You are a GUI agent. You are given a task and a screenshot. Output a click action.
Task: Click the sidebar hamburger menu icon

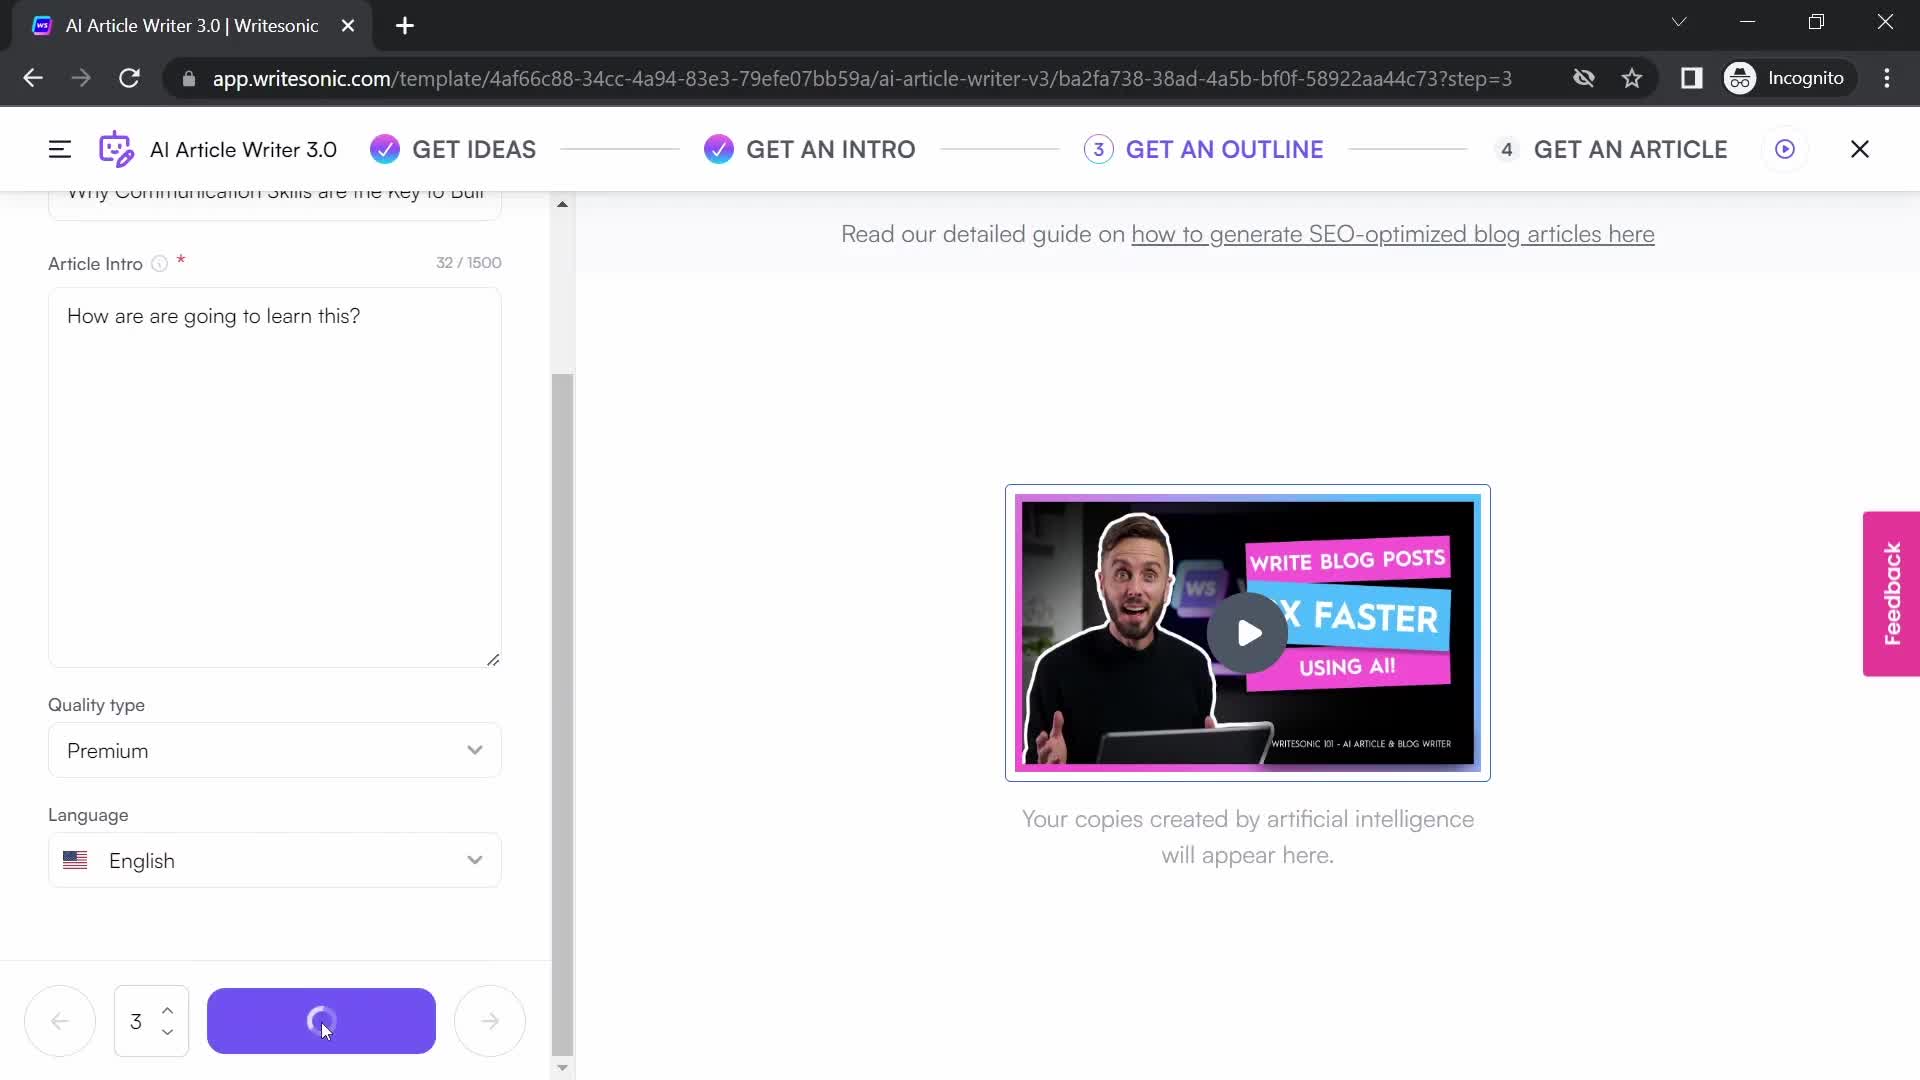tap(58, 148)
